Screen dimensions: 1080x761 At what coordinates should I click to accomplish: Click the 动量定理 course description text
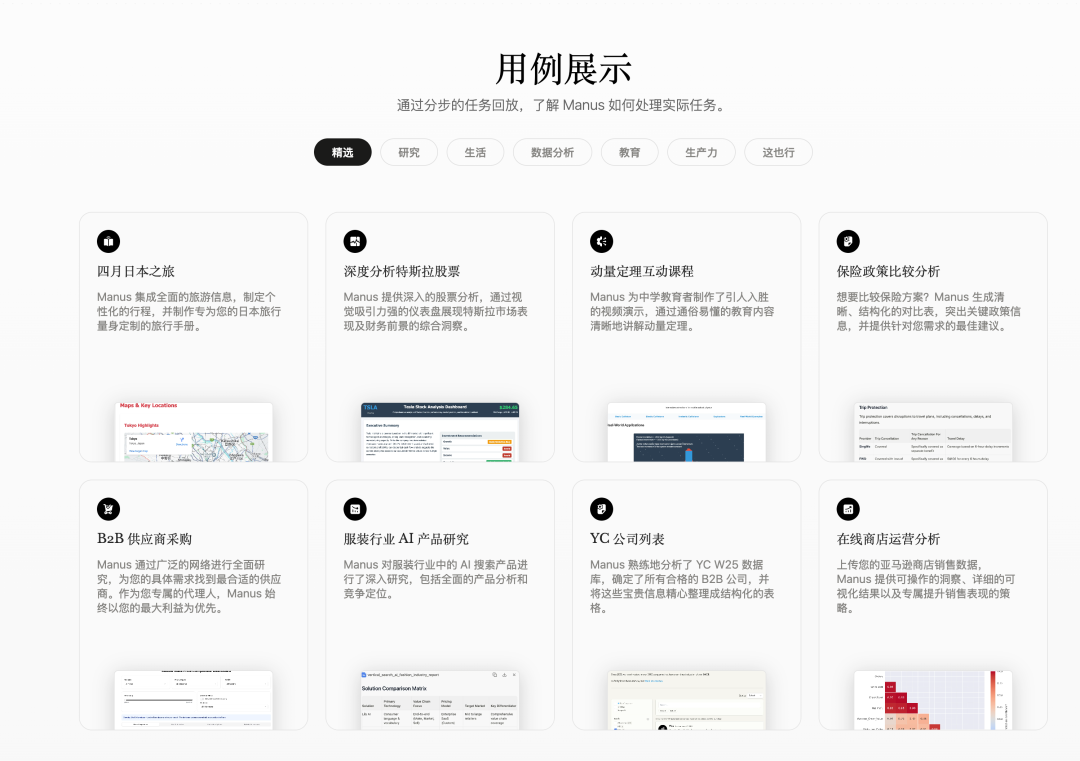tap(682, 311)
